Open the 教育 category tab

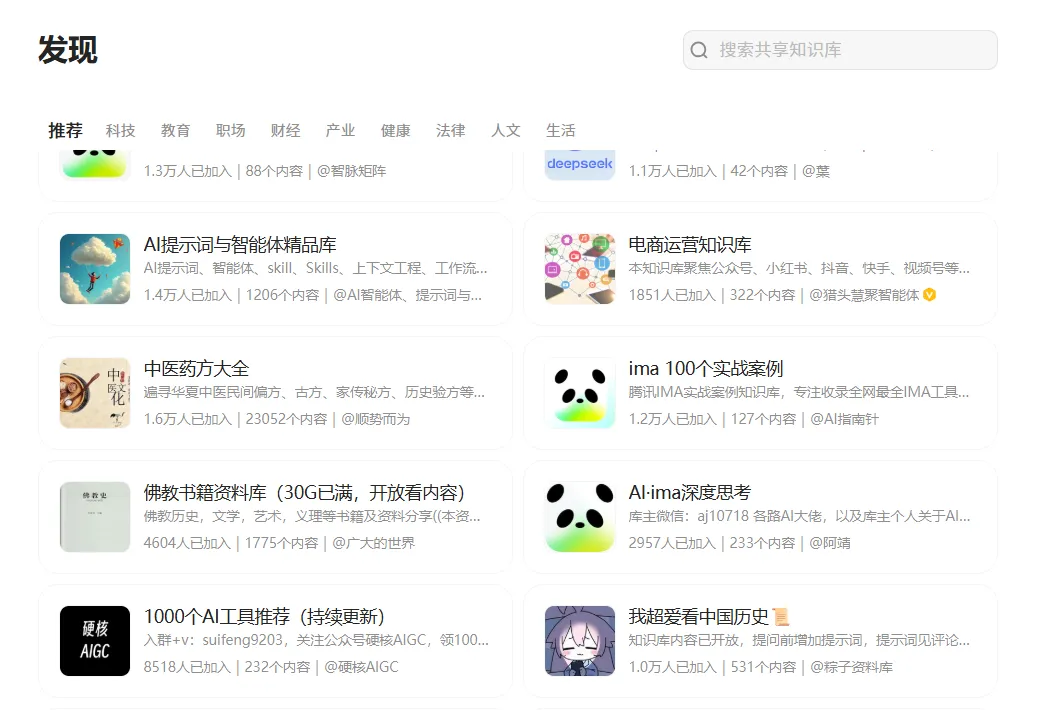(x=175, y=130)
